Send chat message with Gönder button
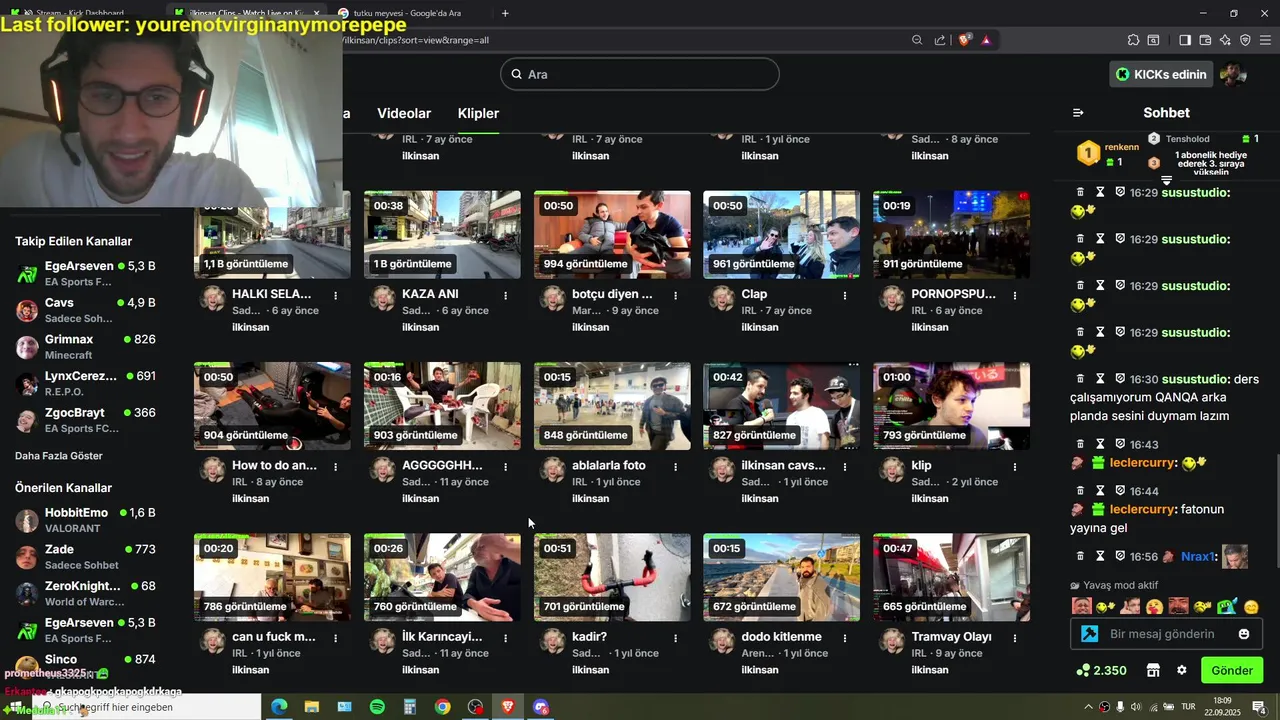 (1232, 670)
